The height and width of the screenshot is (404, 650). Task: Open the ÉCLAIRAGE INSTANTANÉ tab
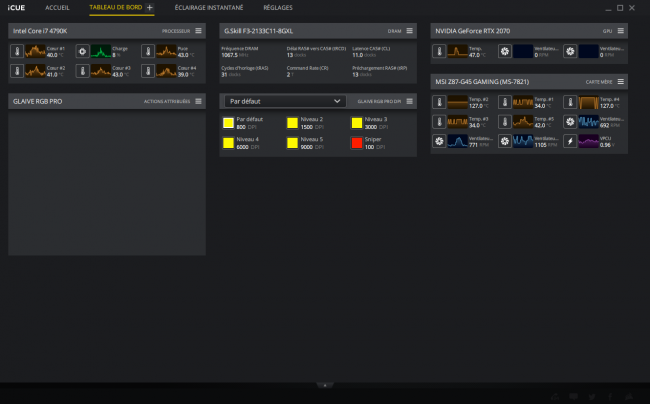click(x=209, y=7)
